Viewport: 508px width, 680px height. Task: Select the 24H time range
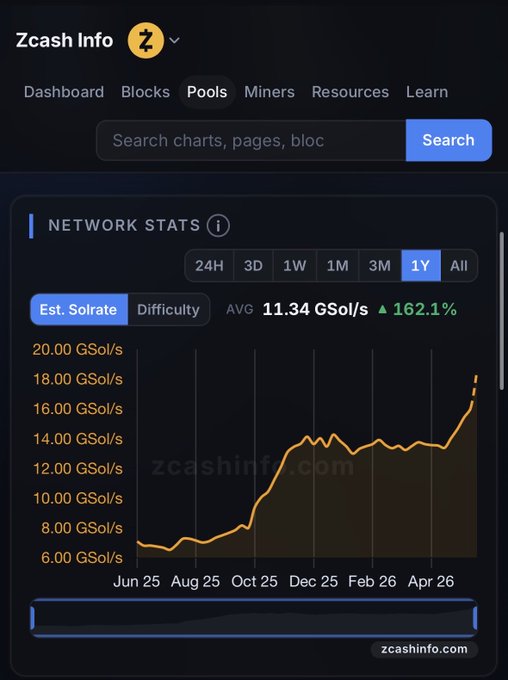209,265
